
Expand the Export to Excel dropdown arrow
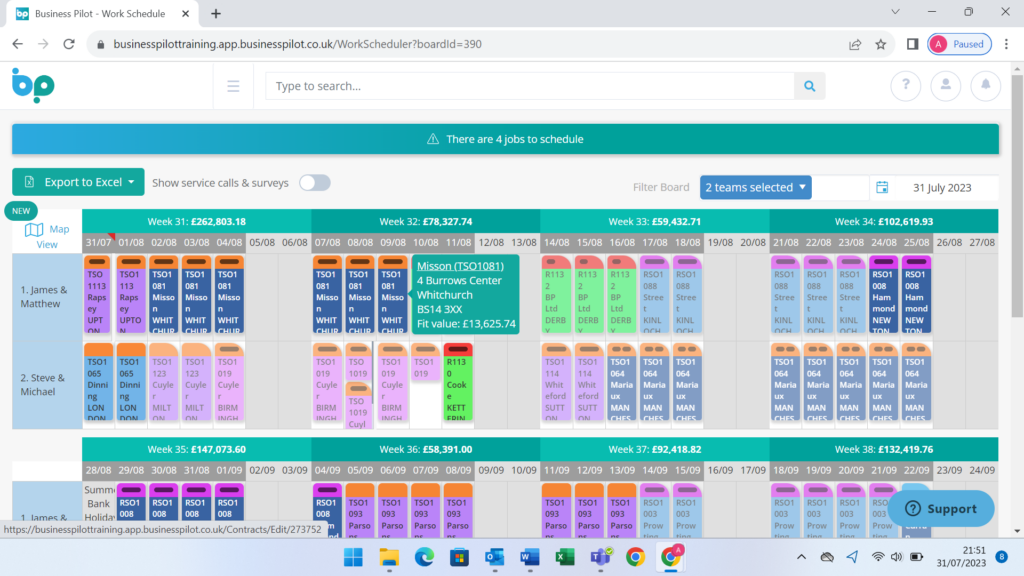[133, 182]
